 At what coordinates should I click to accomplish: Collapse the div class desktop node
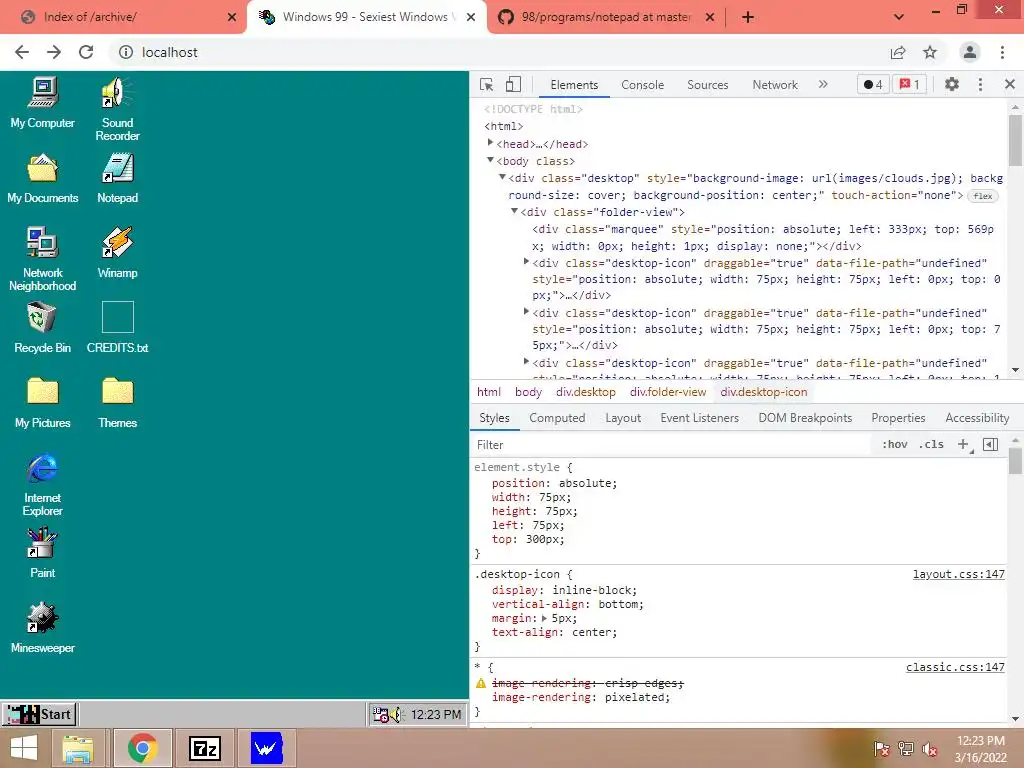pos(502,177)
